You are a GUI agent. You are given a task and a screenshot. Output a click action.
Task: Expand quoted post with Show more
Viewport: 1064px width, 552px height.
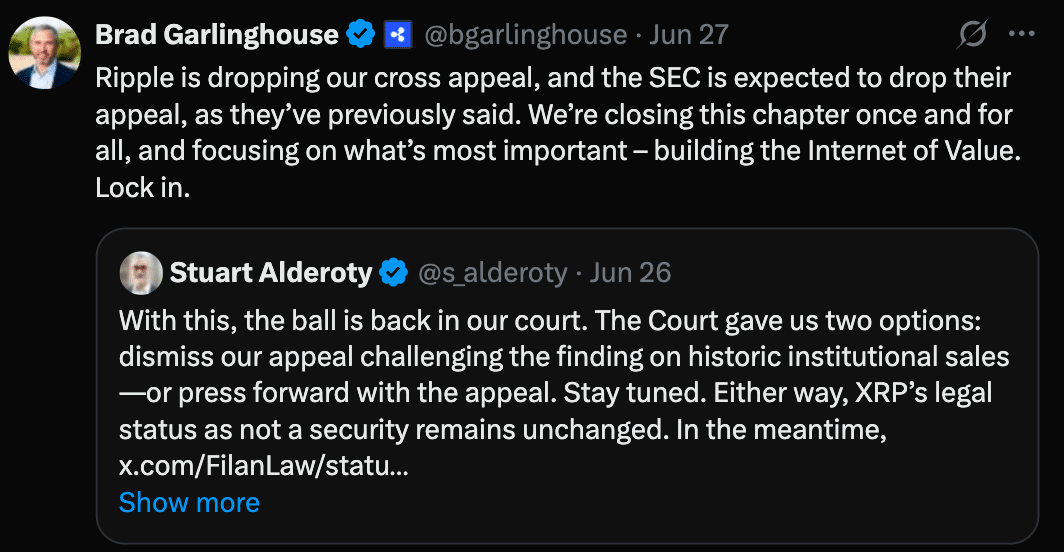click(x=189, y=502)
